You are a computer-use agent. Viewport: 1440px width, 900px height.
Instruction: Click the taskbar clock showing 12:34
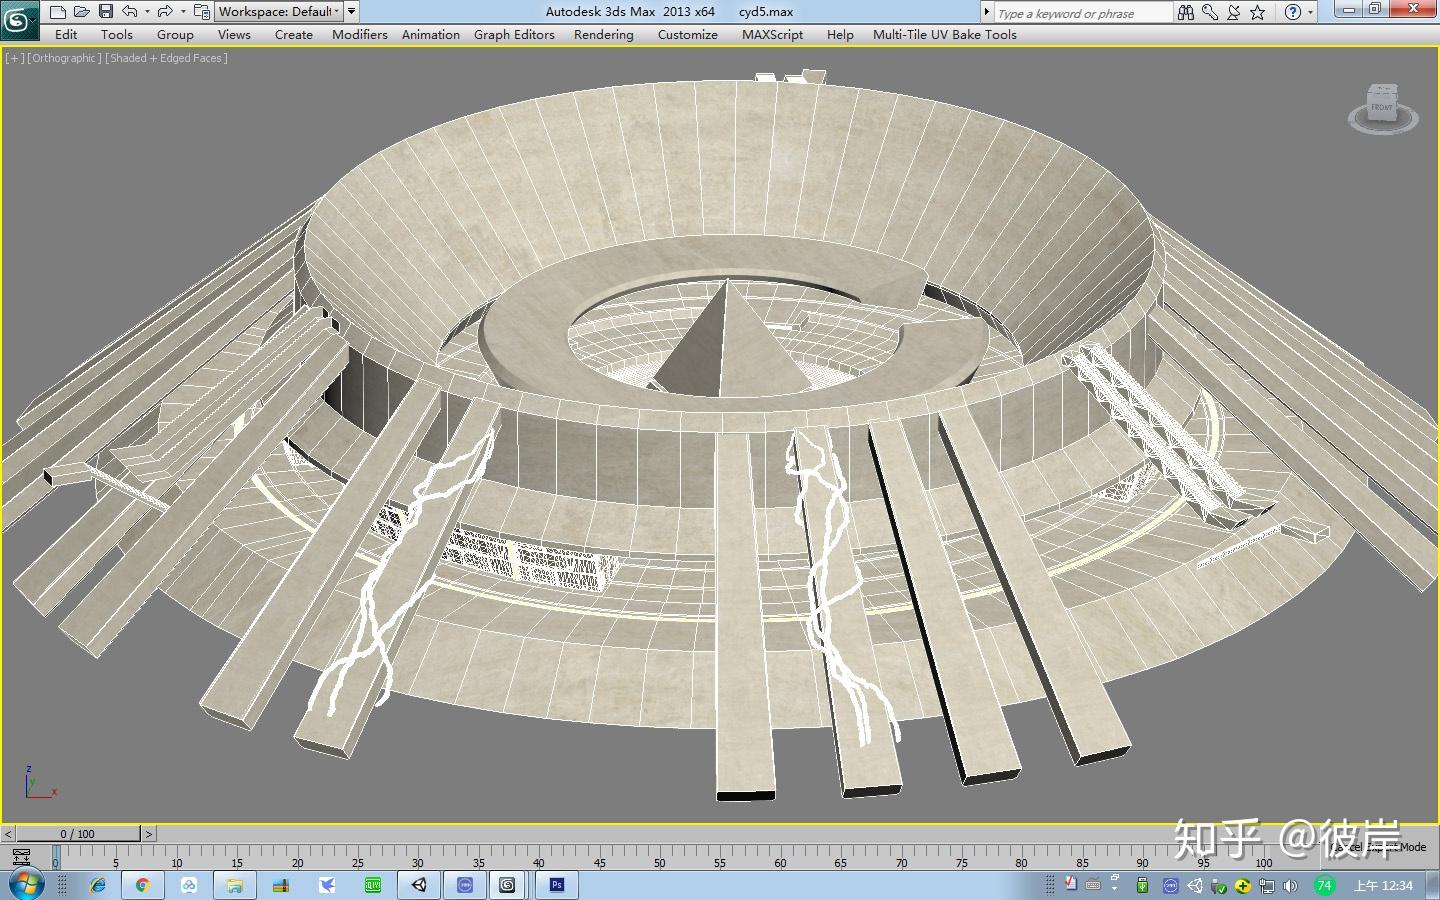coord(1383,886)
